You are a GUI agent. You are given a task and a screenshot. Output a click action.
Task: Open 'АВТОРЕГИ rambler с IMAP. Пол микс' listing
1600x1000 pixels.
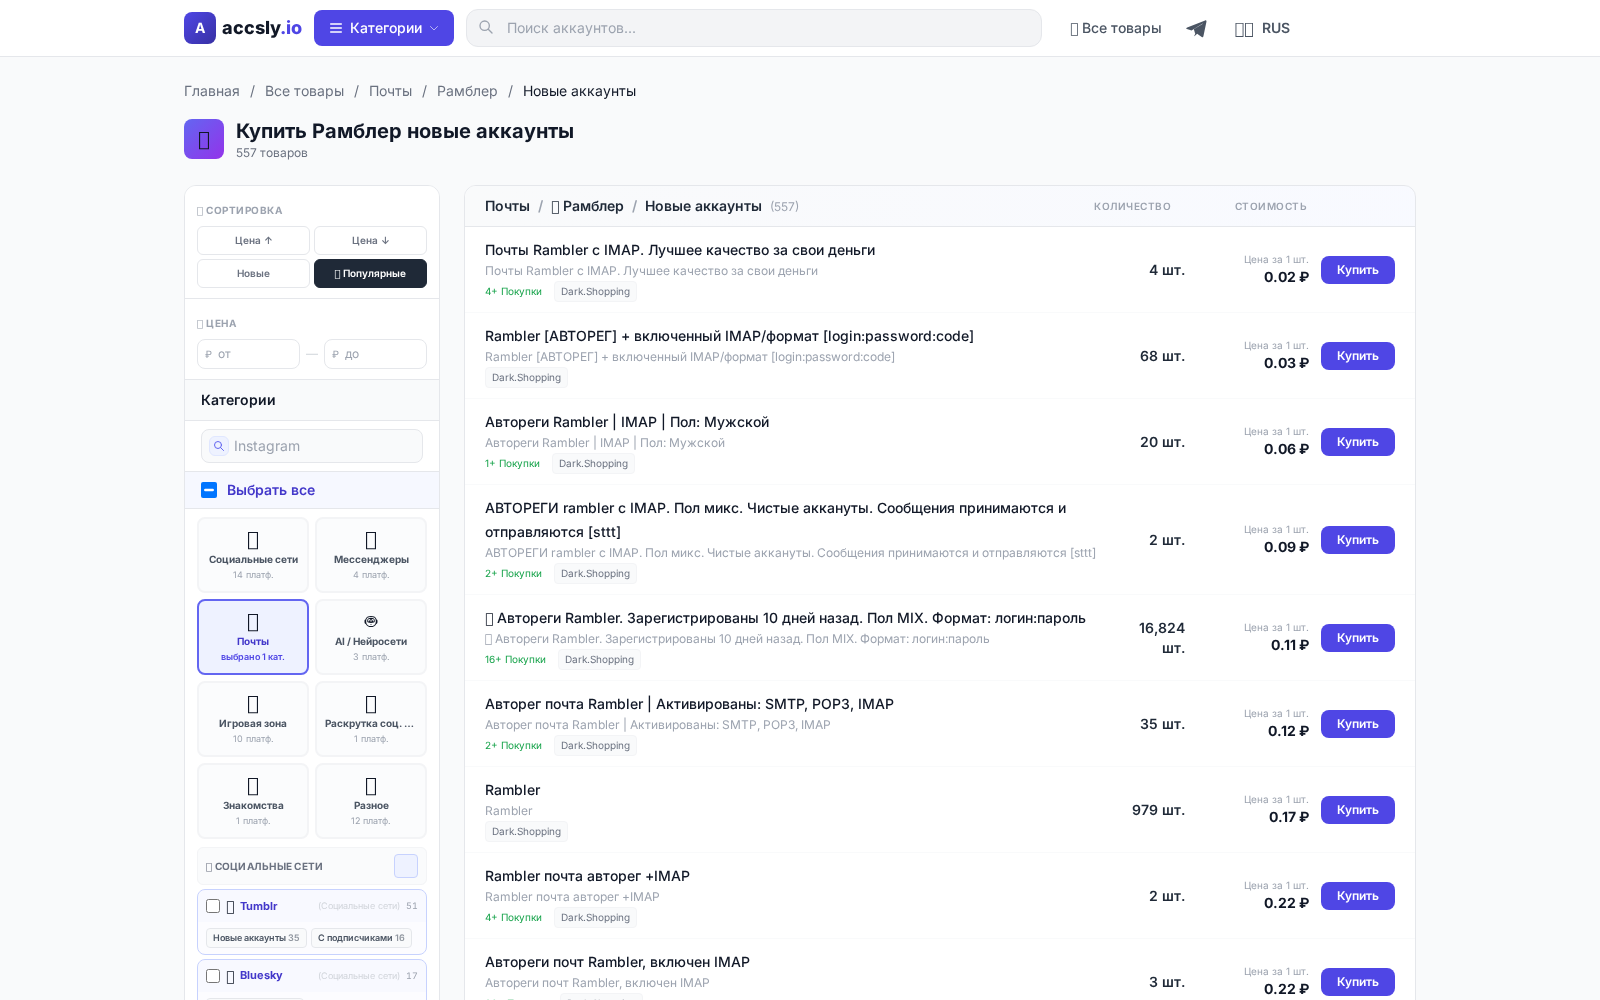775,520
